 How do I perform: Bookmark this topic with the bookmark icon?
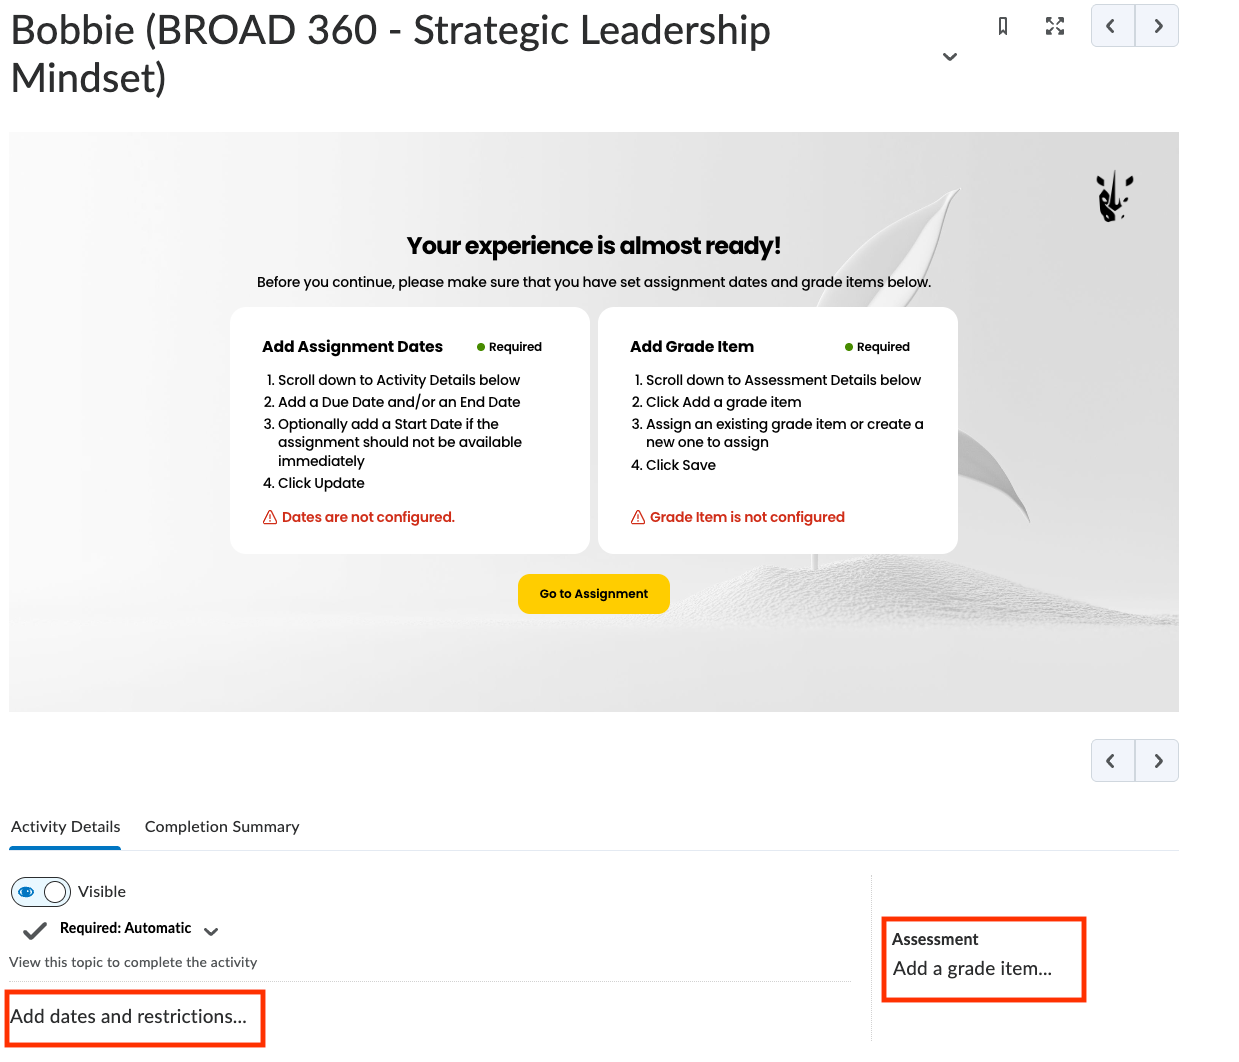point(1003,26)
